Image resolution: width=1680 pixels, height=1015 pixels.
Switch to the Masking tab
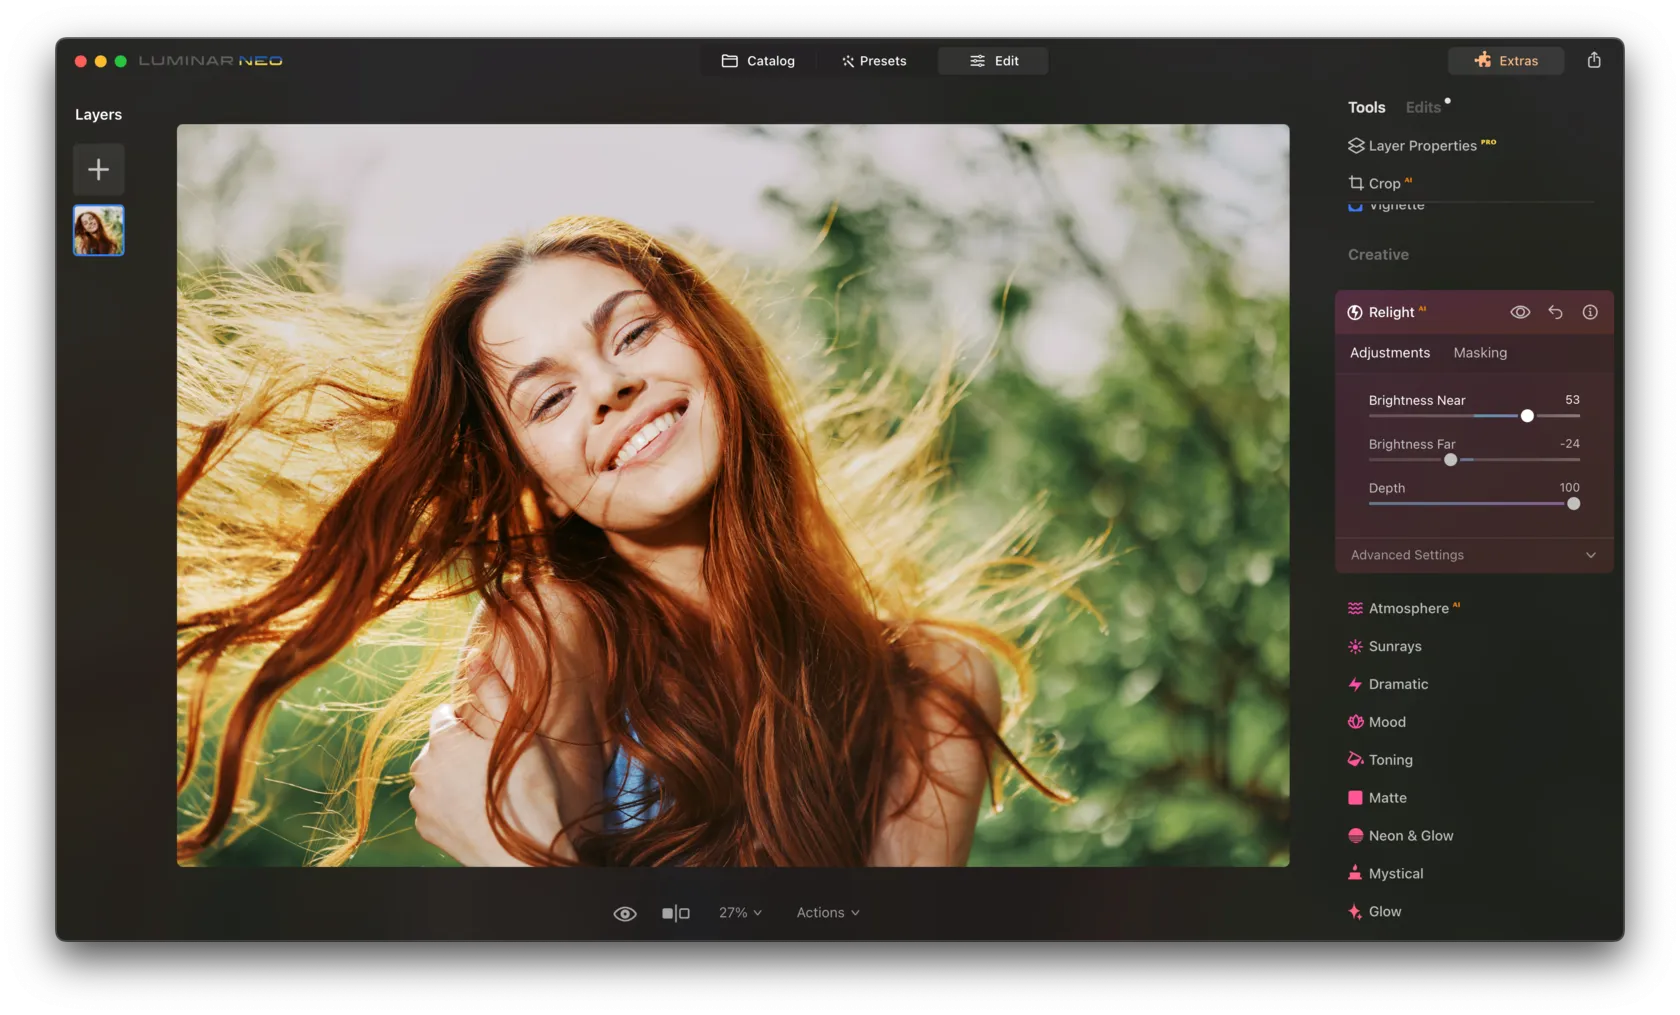[x=1479, y=353]
